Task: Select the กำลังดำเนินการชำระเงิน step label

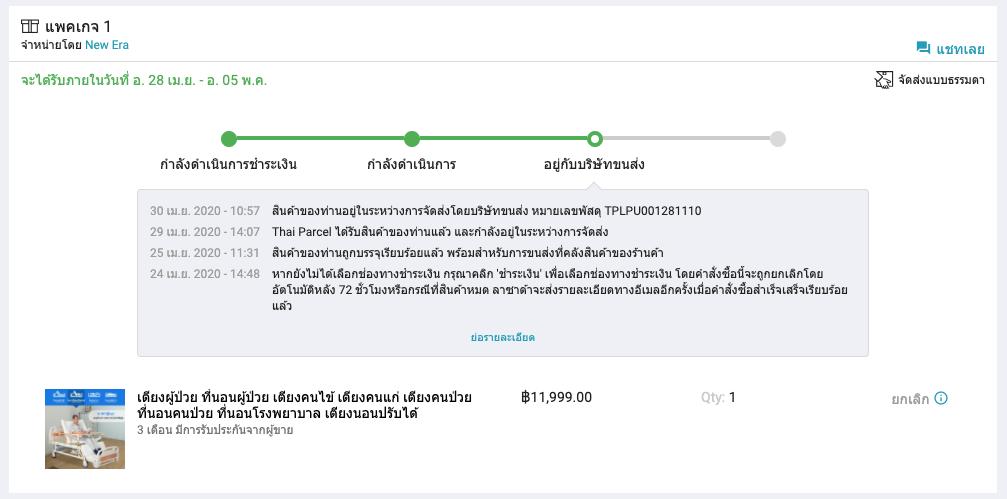Action: click(229, 164)
